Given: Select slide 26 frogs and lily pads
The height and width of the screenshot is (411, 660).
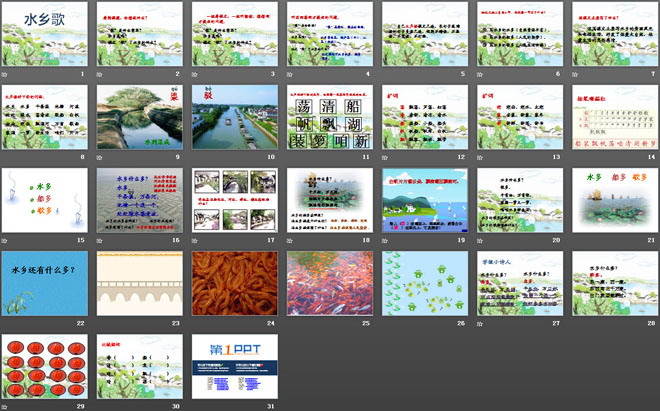Looking at the screenshot, I should click(x=425, y=283).
